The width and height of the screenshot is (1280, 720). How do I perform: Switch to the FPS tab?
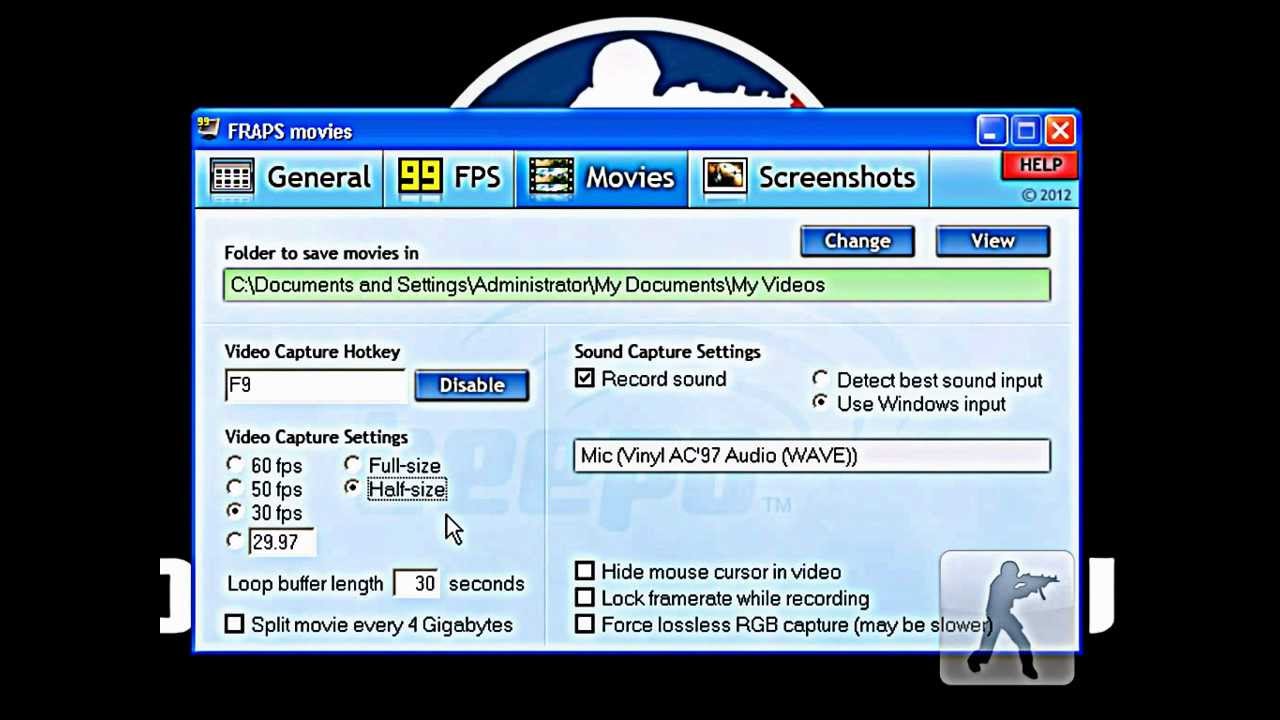pyautogui.click(x=449, y=178)
